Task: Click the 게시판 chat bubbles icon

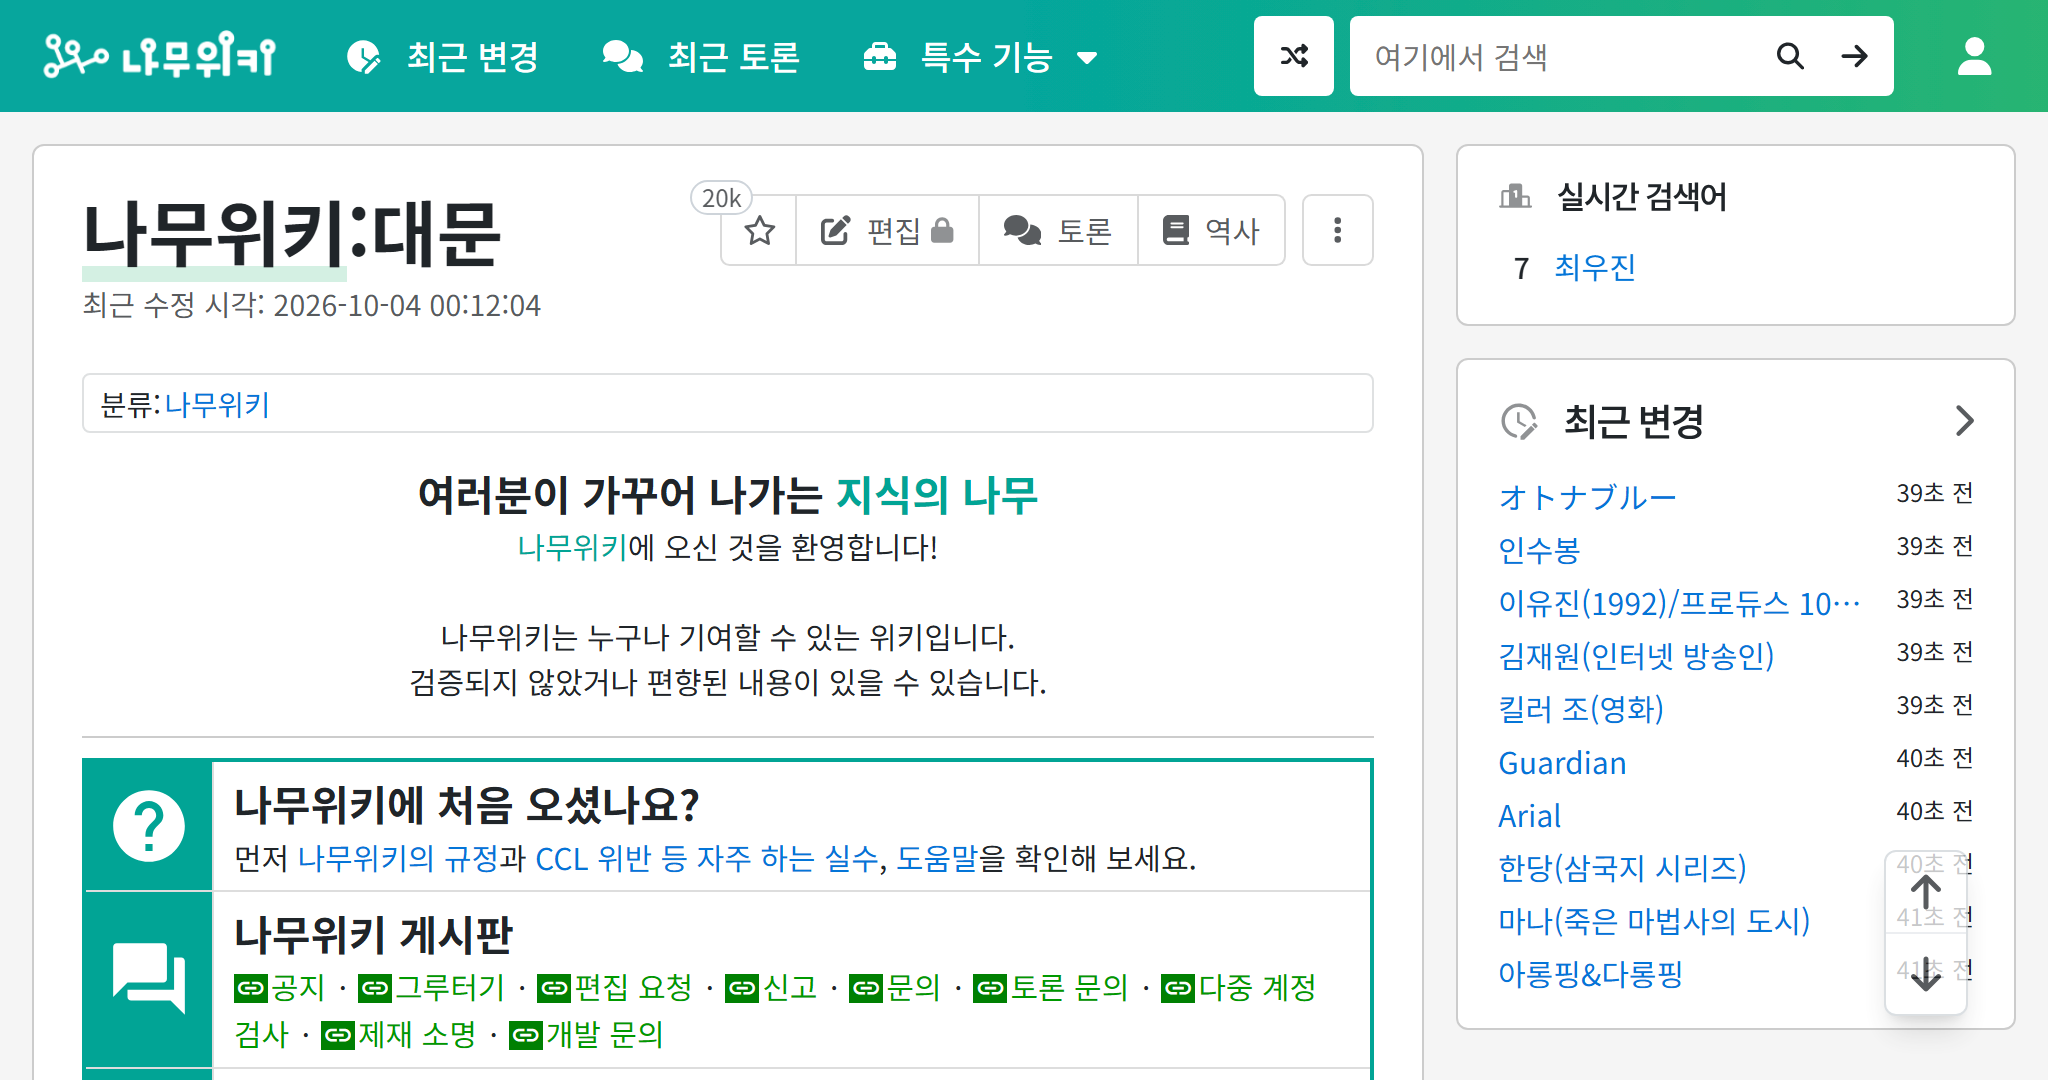Action: (x=148, y=978)
